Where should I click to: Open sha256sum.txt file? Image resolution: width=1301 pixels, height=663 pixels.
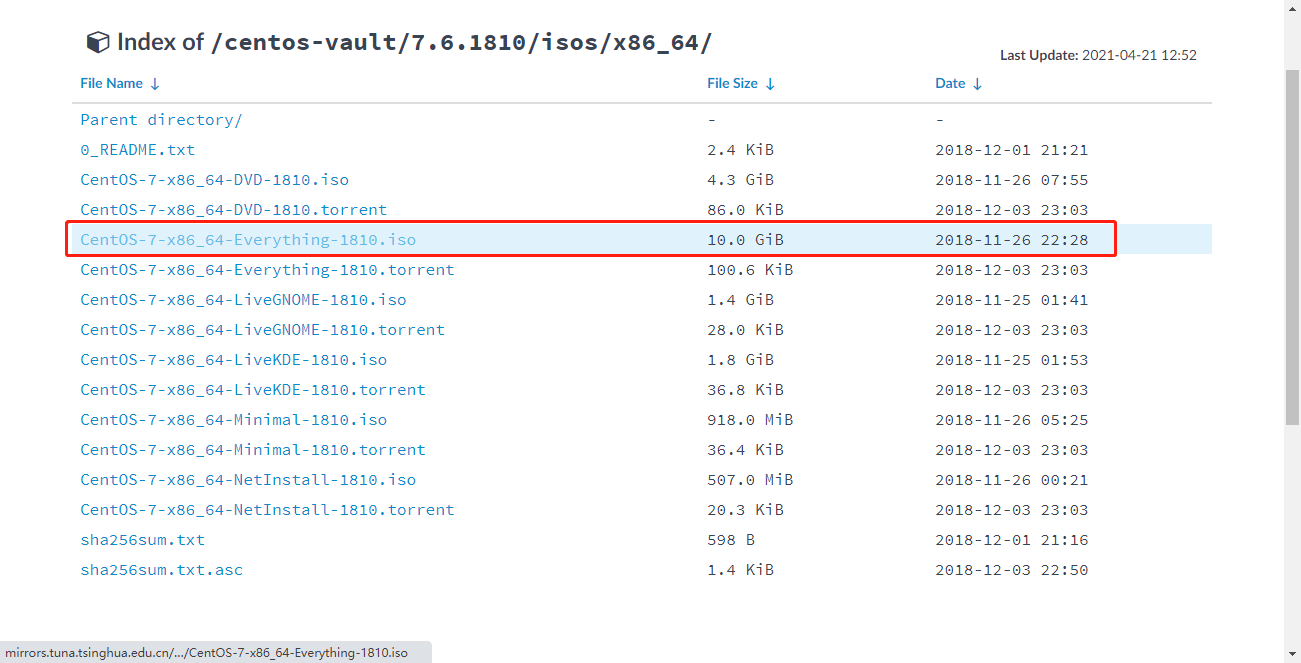142,540
